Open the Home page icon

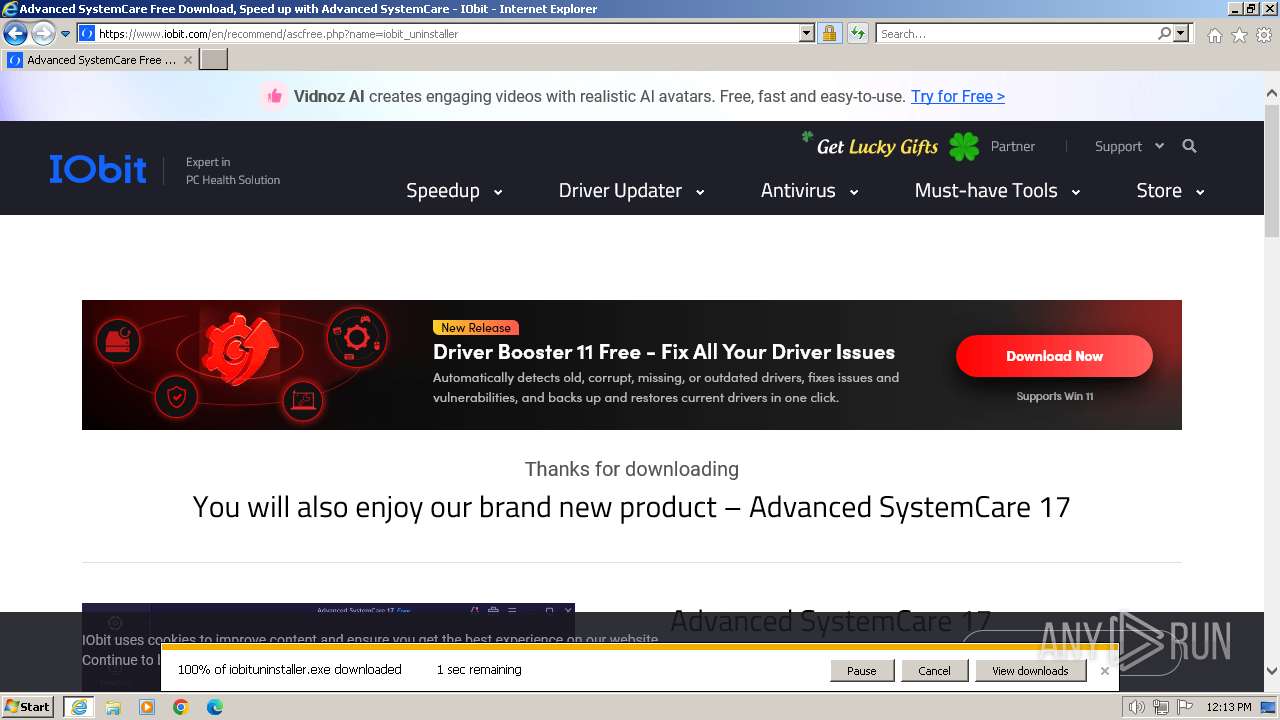coord(1214,35)
